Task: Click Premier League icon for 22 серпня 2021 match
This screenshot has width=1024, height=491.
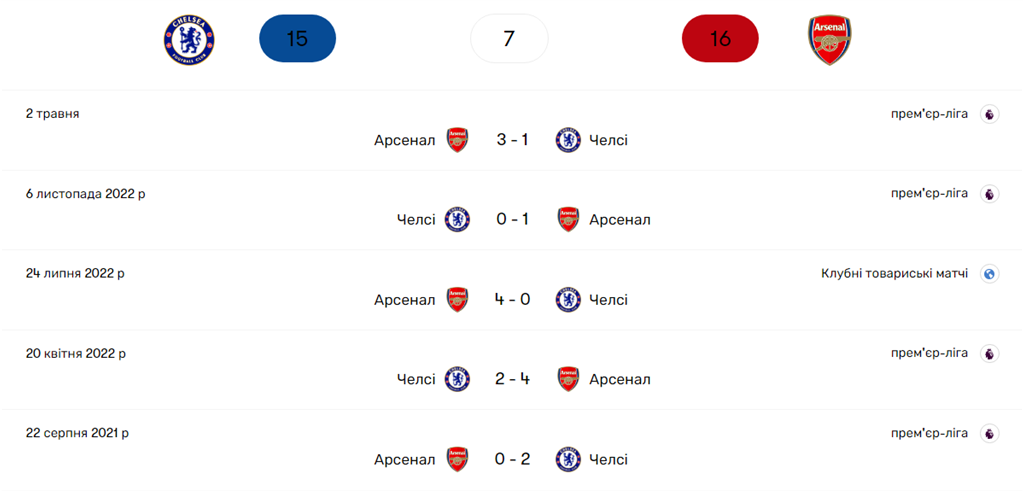Action: tap(989, 434)
